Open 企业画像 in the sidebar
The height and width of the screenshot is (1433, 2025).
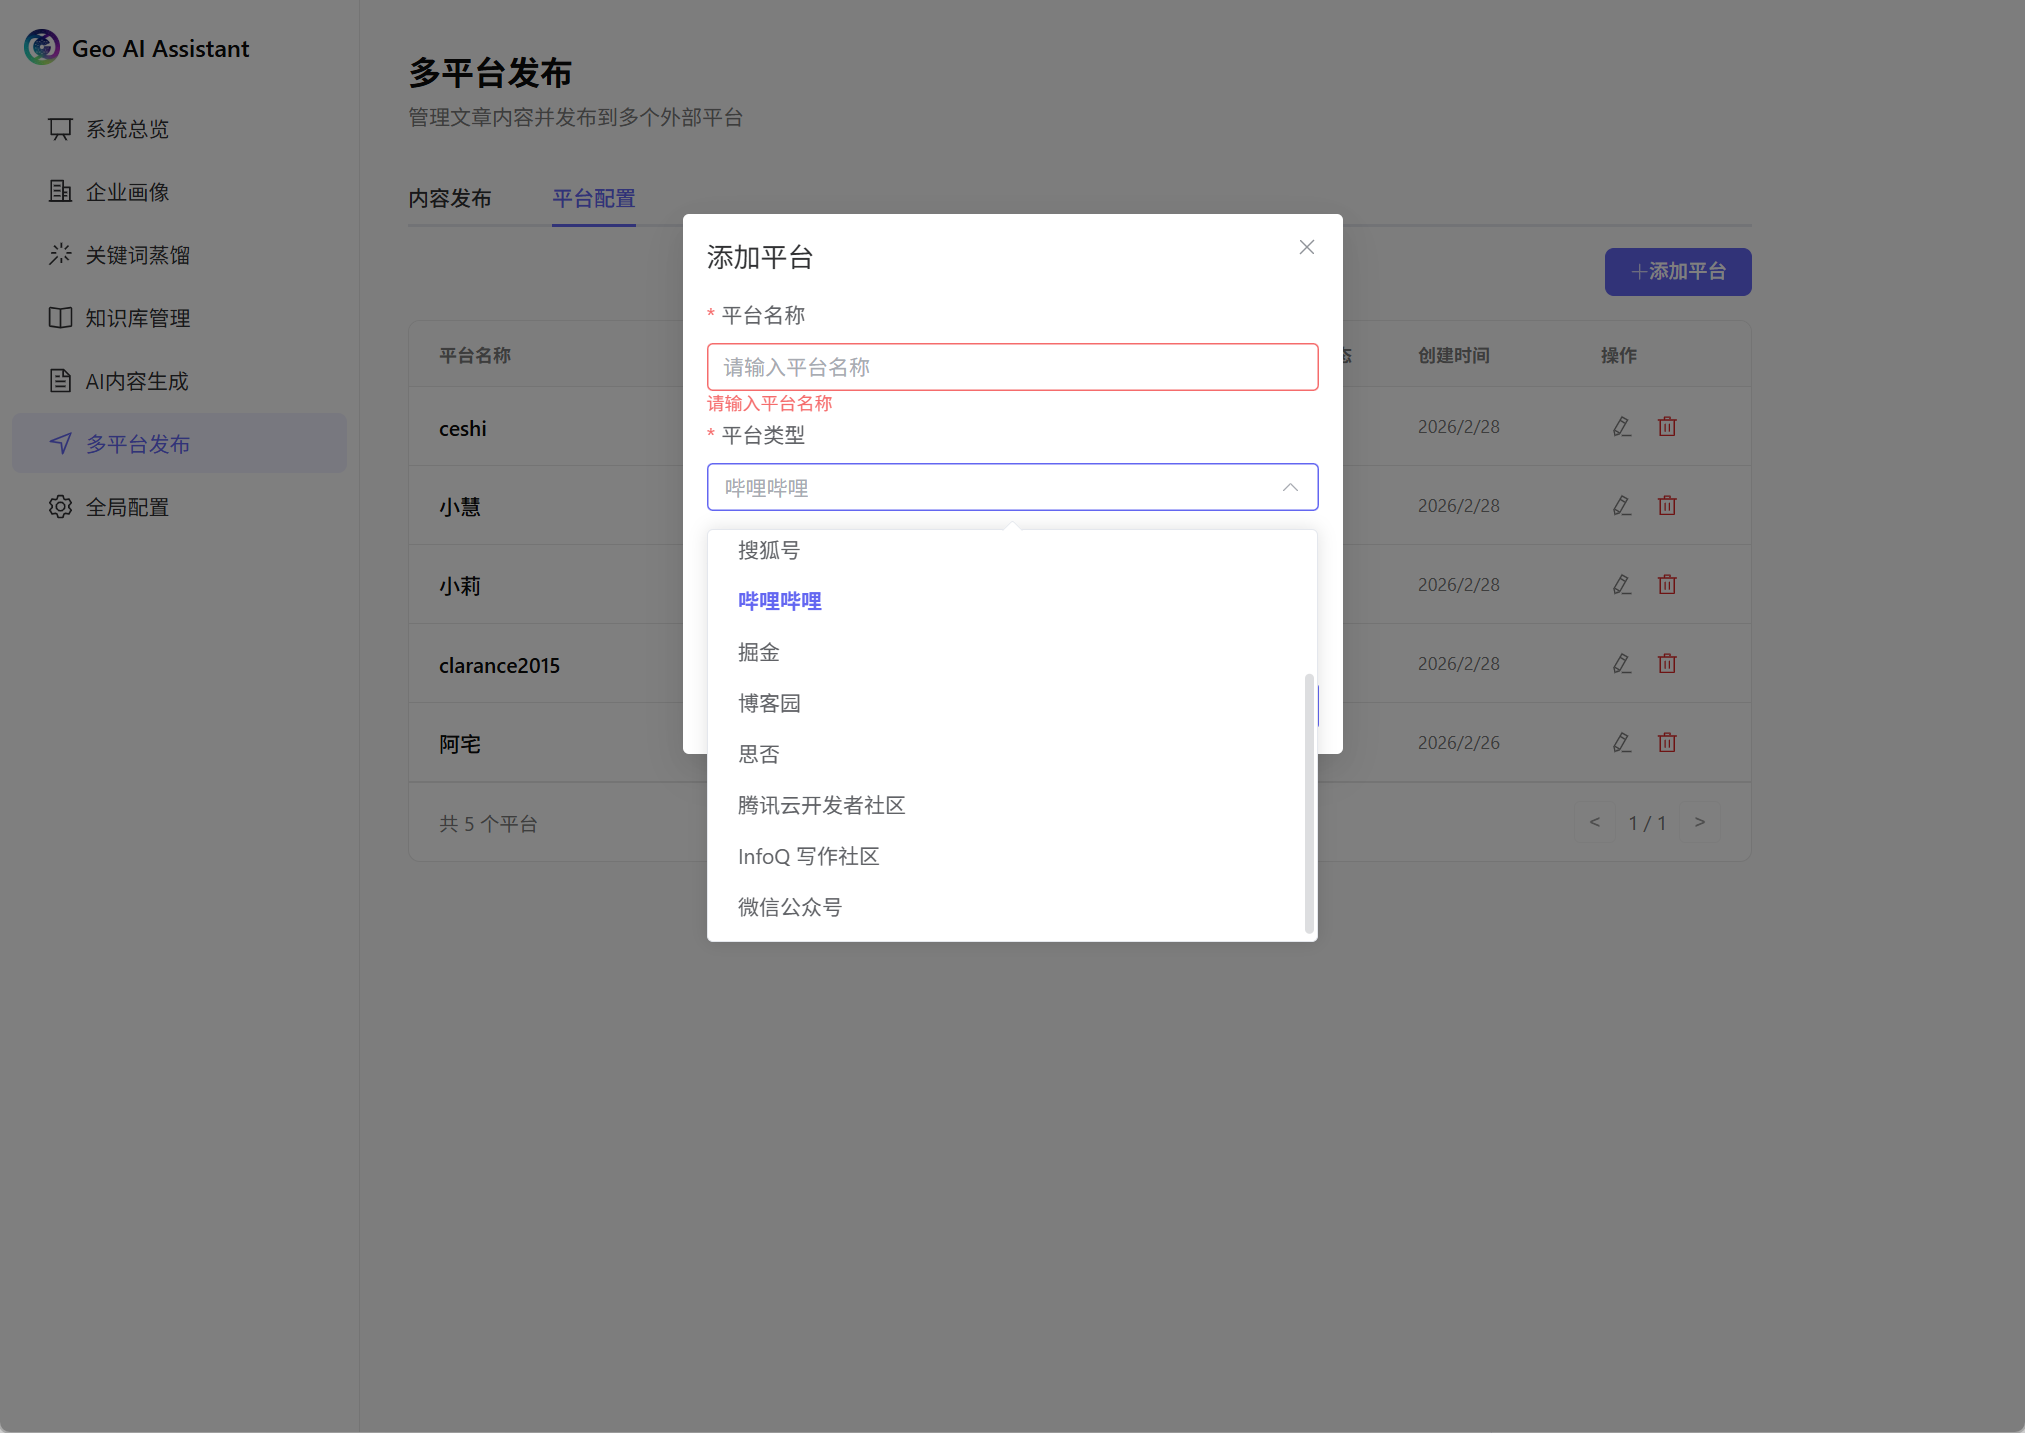(x=179, y=192)
